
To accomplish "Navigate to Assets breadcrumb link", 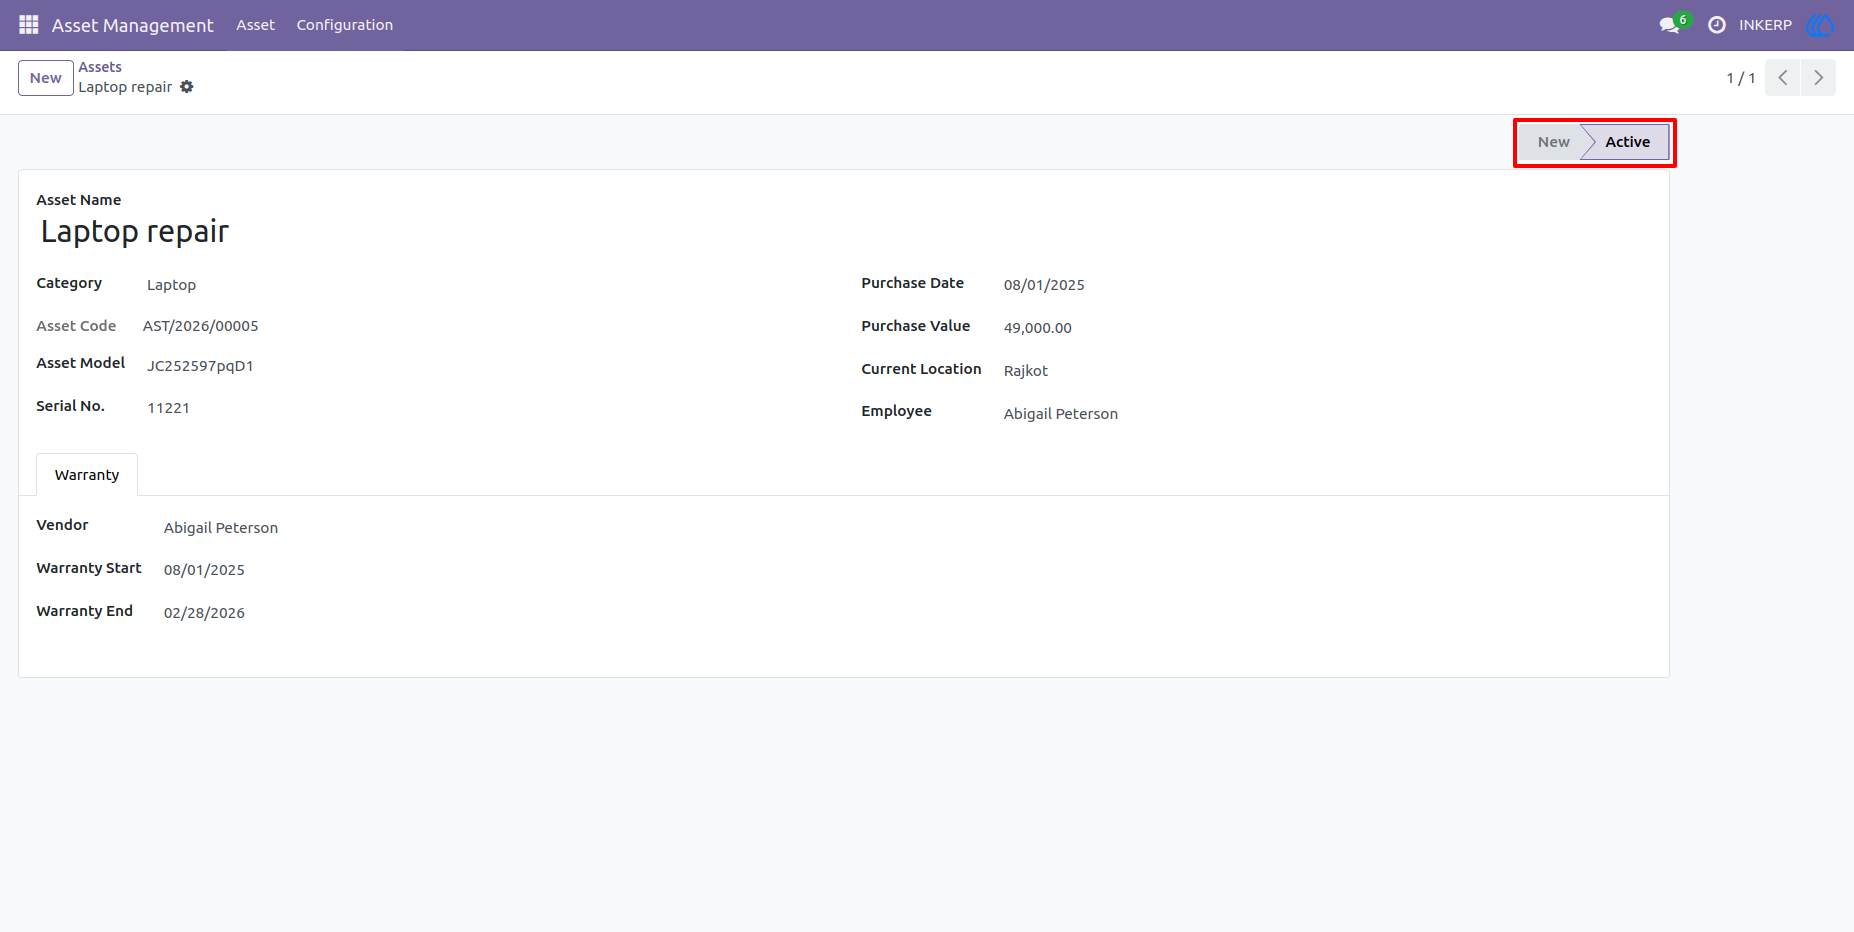I will point(100,67).
